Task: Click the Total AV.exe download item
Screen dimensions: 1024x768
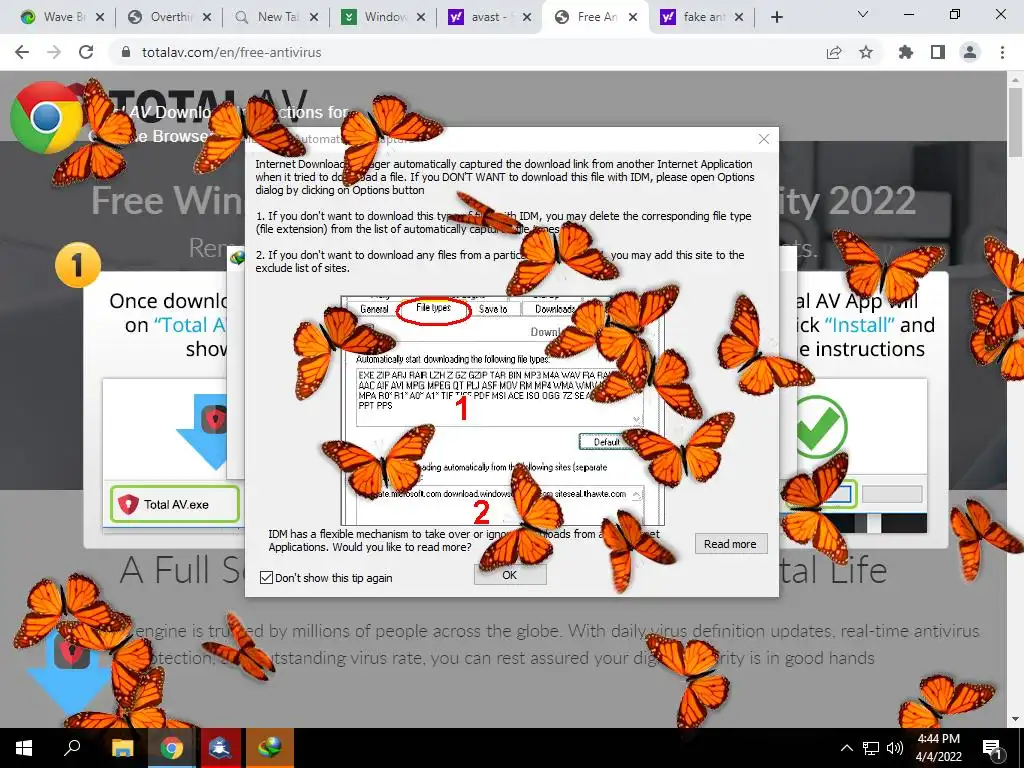Action: [x=175, y=504]
